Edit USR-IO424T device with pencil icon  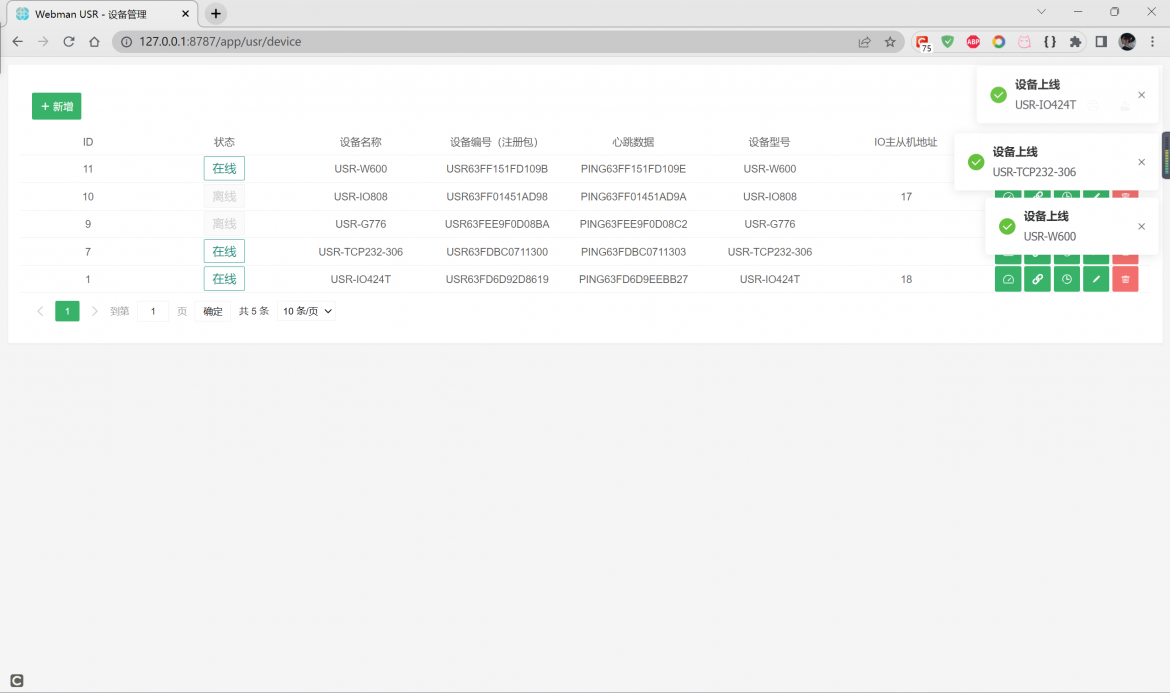1096,279
